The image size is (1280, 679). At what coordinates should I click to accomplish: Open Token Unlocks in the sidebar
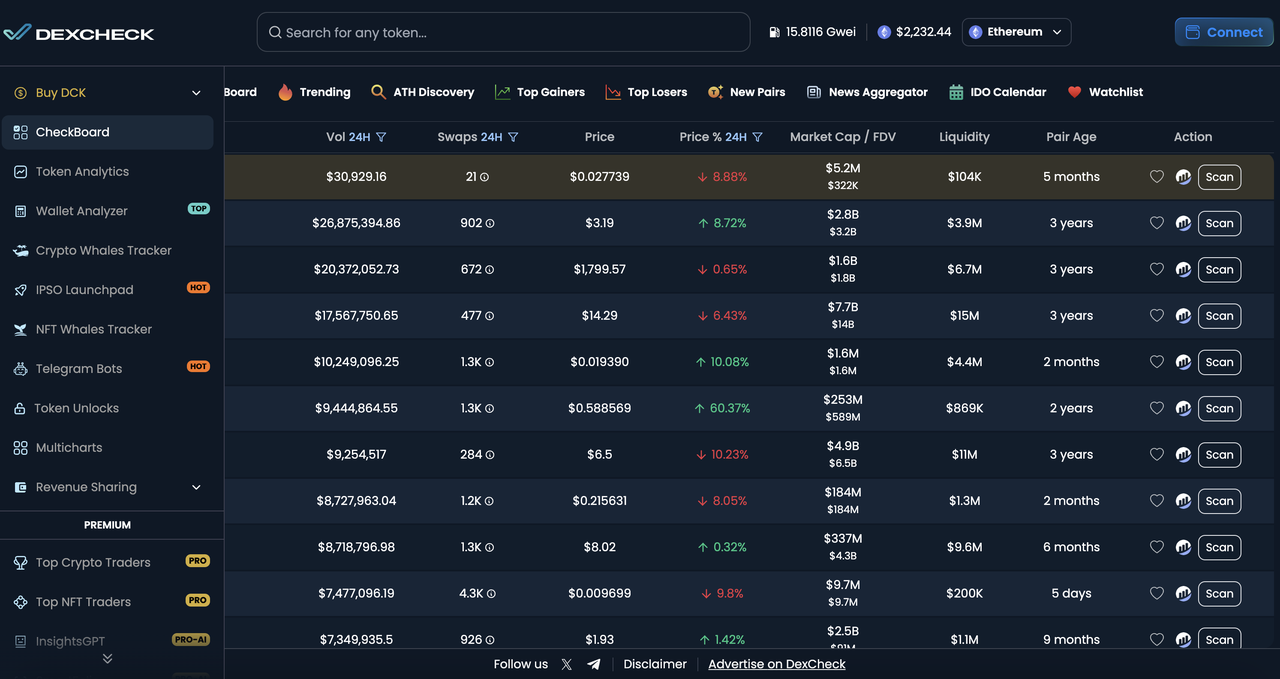pyautogui.click(x=76, y=408)
